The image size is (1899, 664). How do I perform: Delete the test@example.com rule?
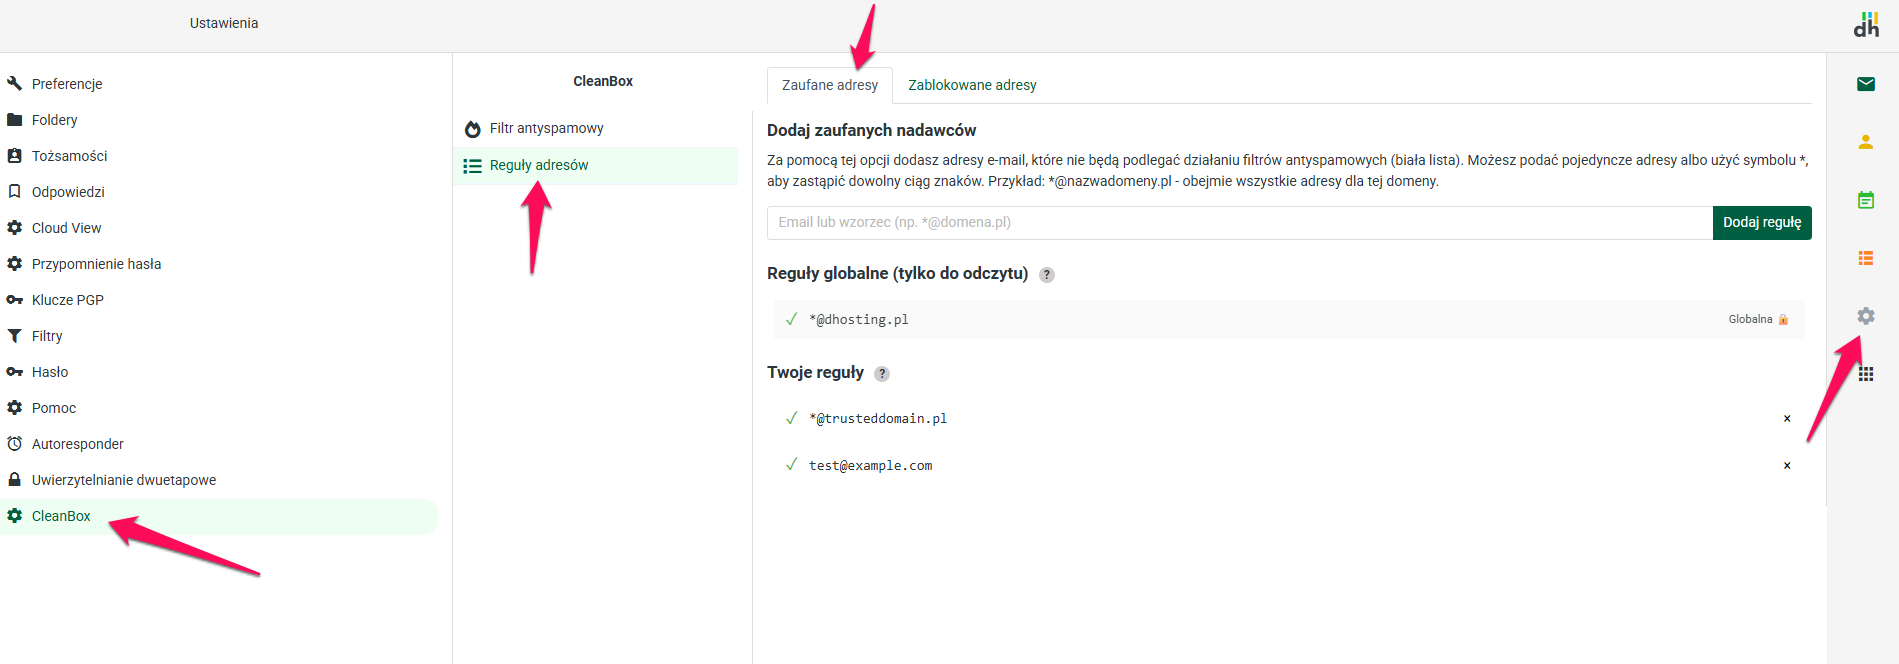1786,466
